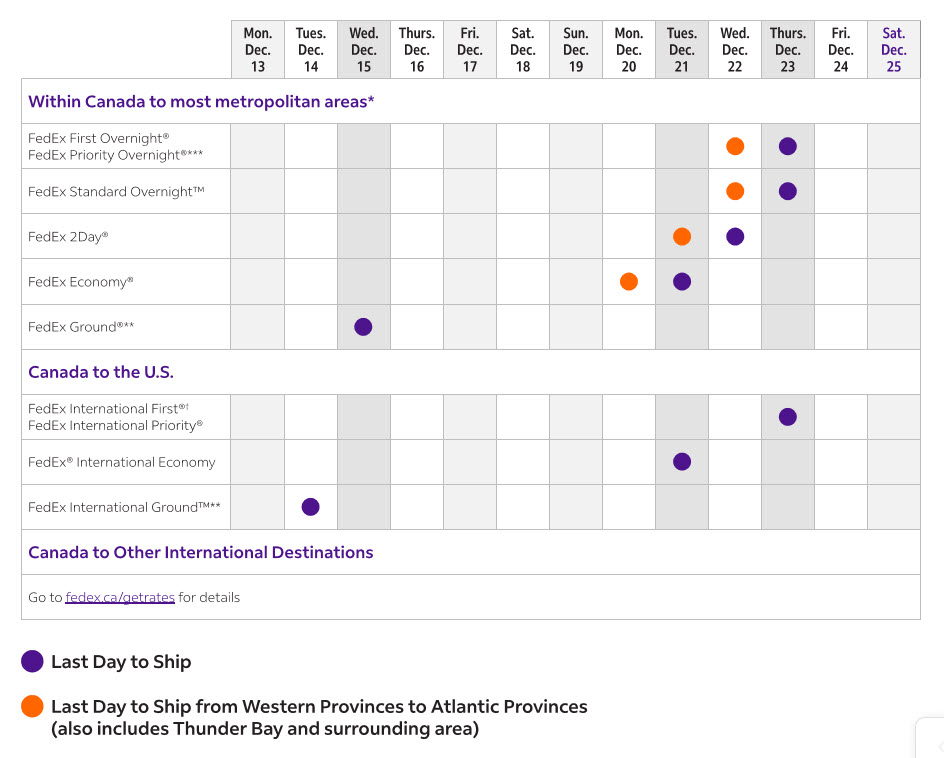
Task: Select the "Thurs. Dec. 16" column header
Action: 417,50
